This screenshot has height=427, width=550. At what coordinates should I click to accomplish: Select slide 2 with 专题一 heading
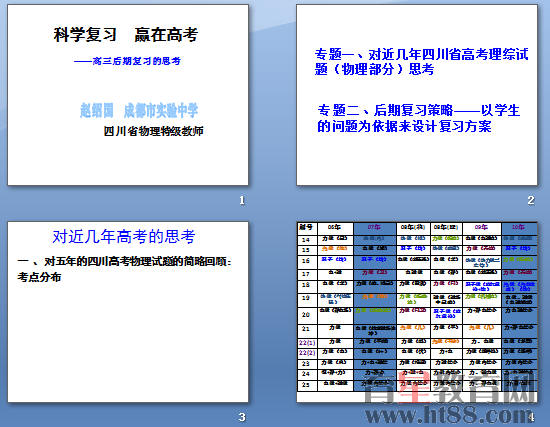pyautogui.click(x=417, y=95)
